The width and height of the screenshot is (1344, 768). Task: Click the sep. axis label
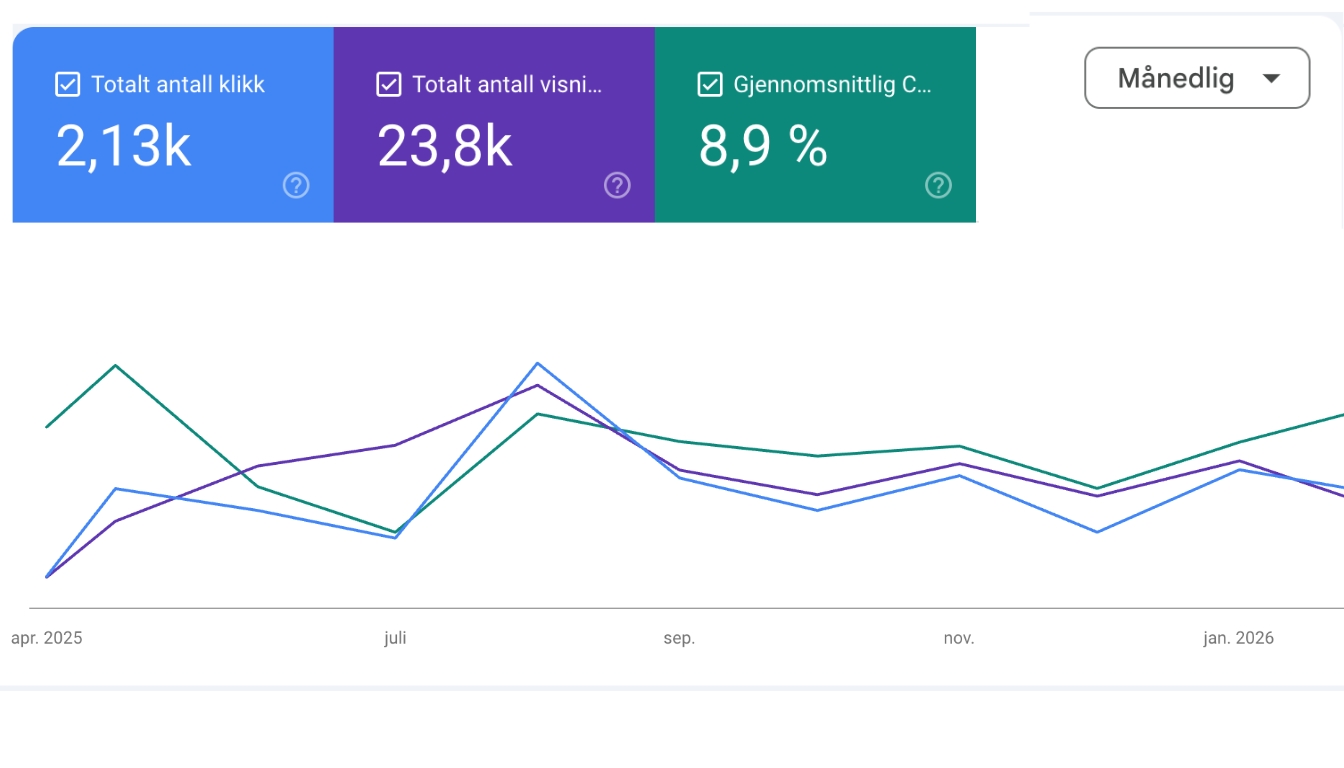[x=679, y=638]
